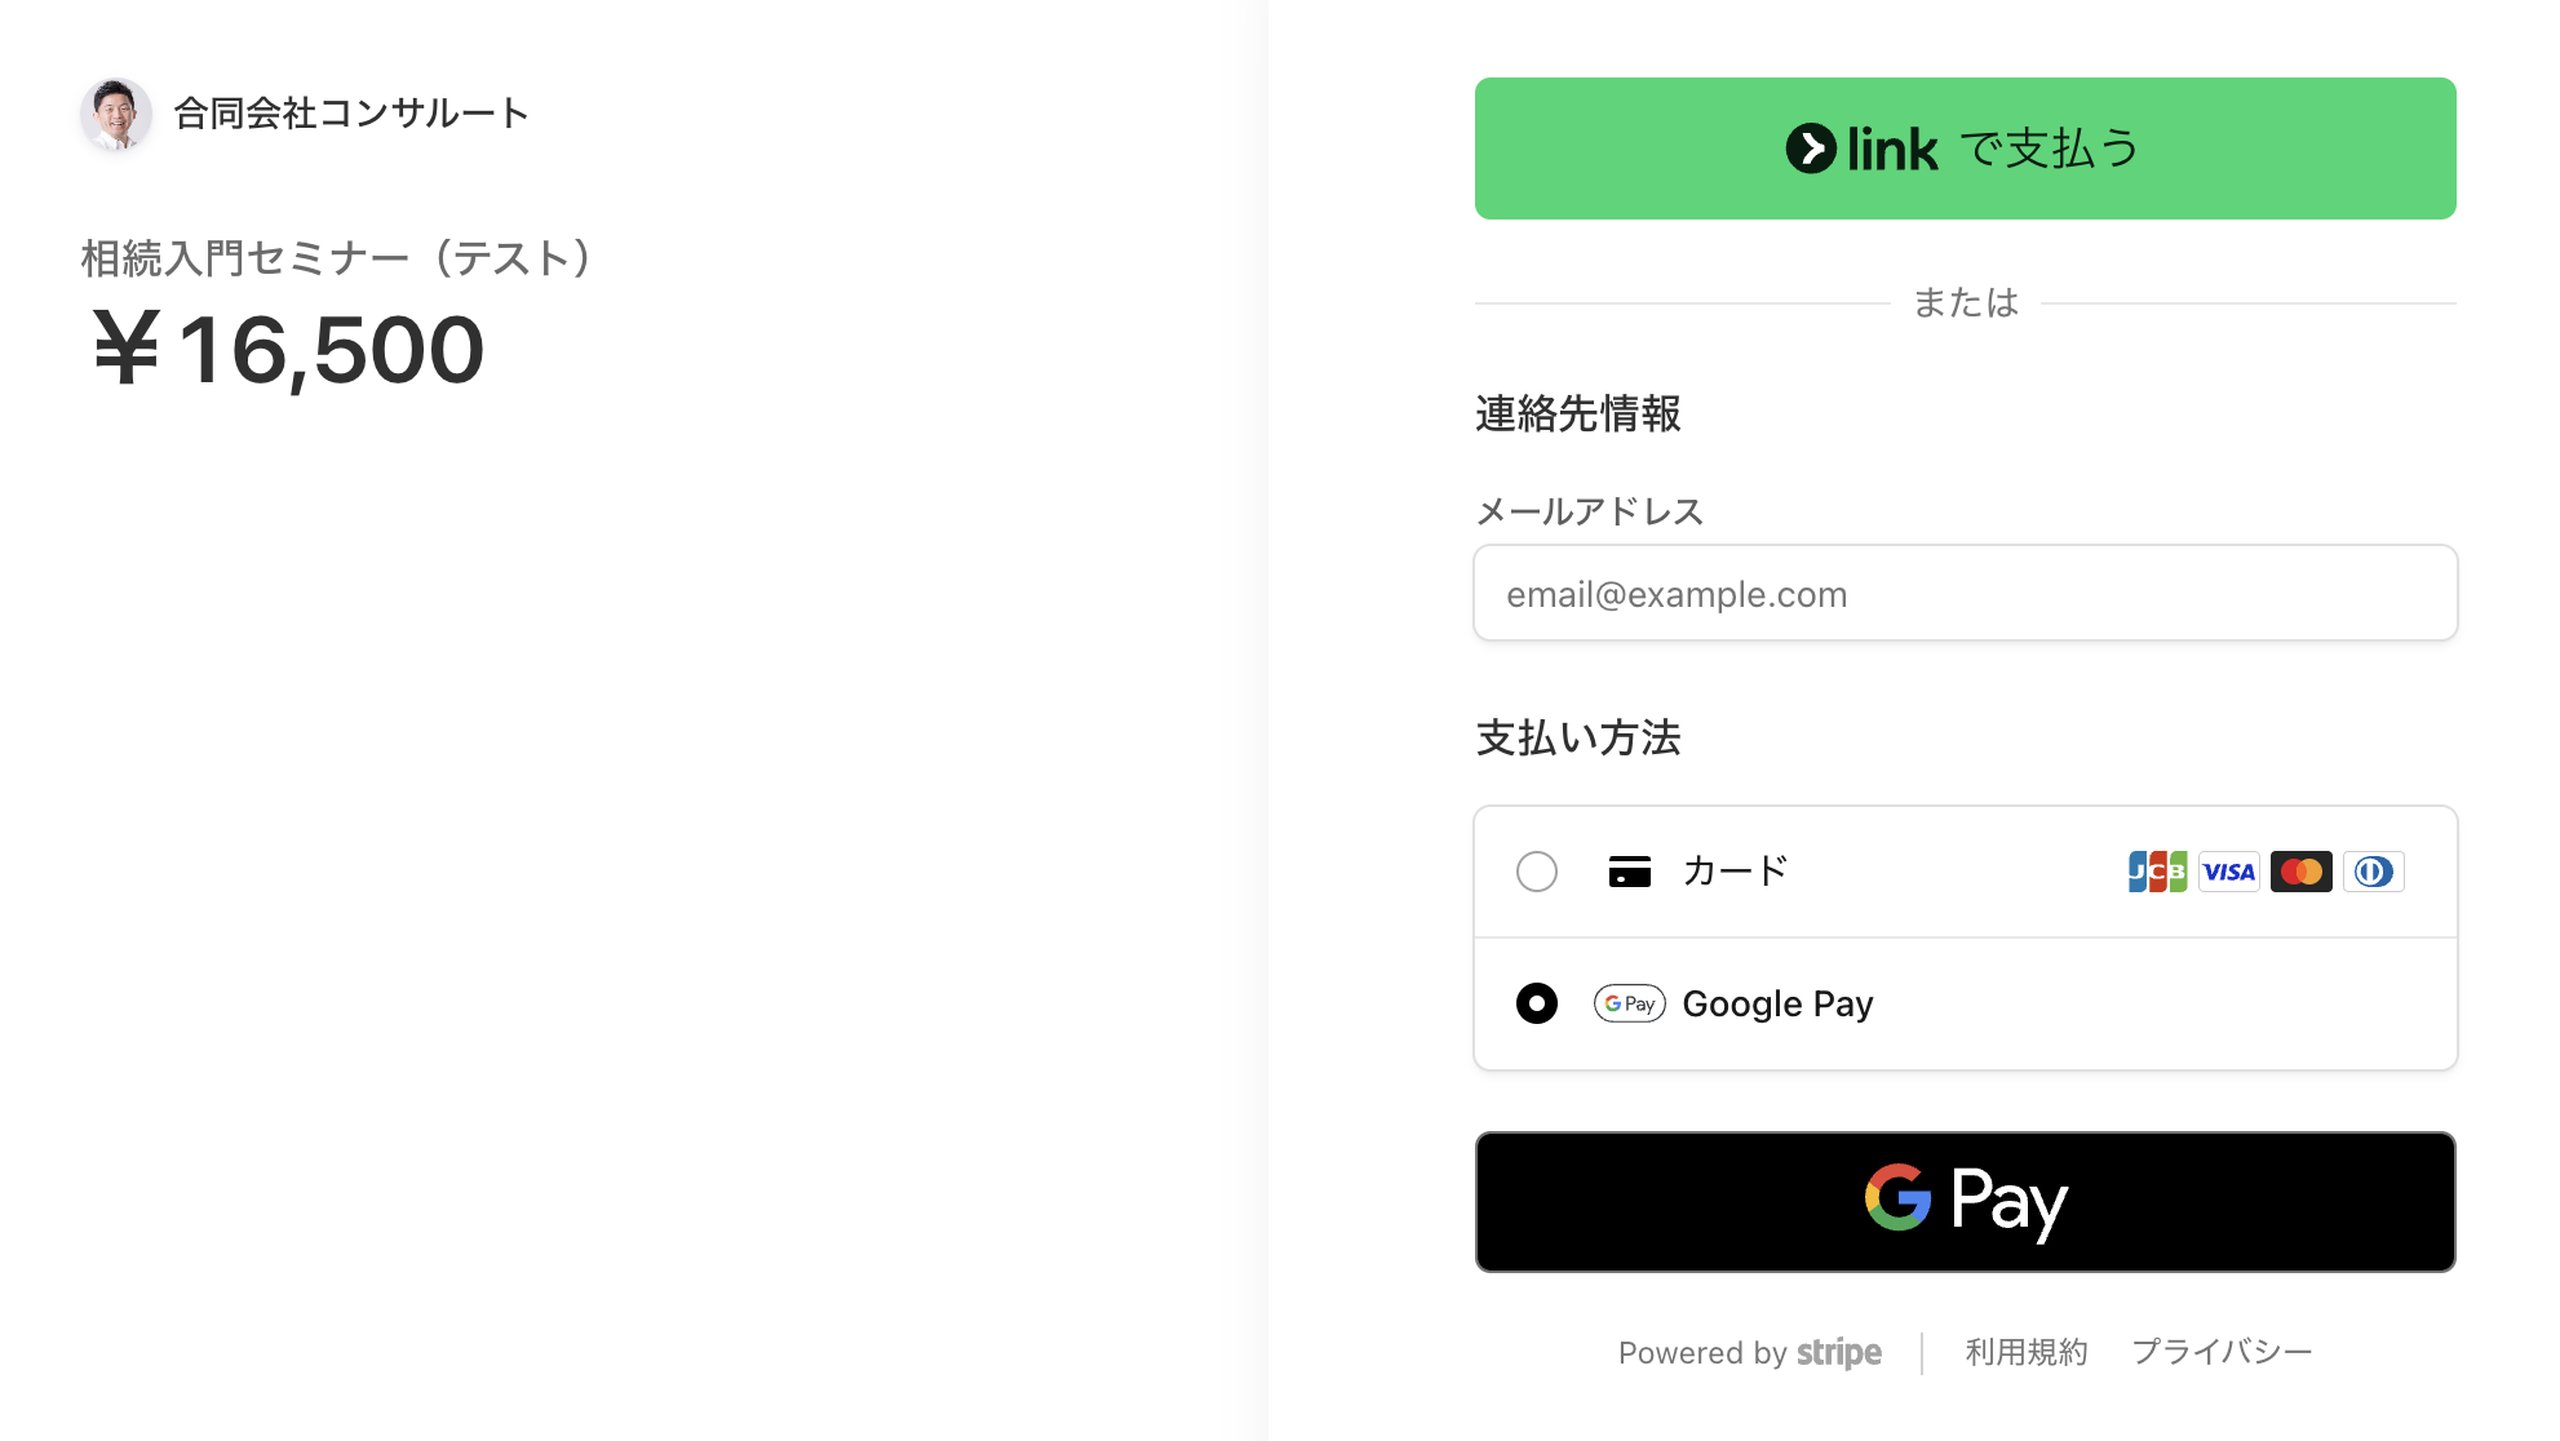Click the Link logo arrow icon

click(1810, 149)
